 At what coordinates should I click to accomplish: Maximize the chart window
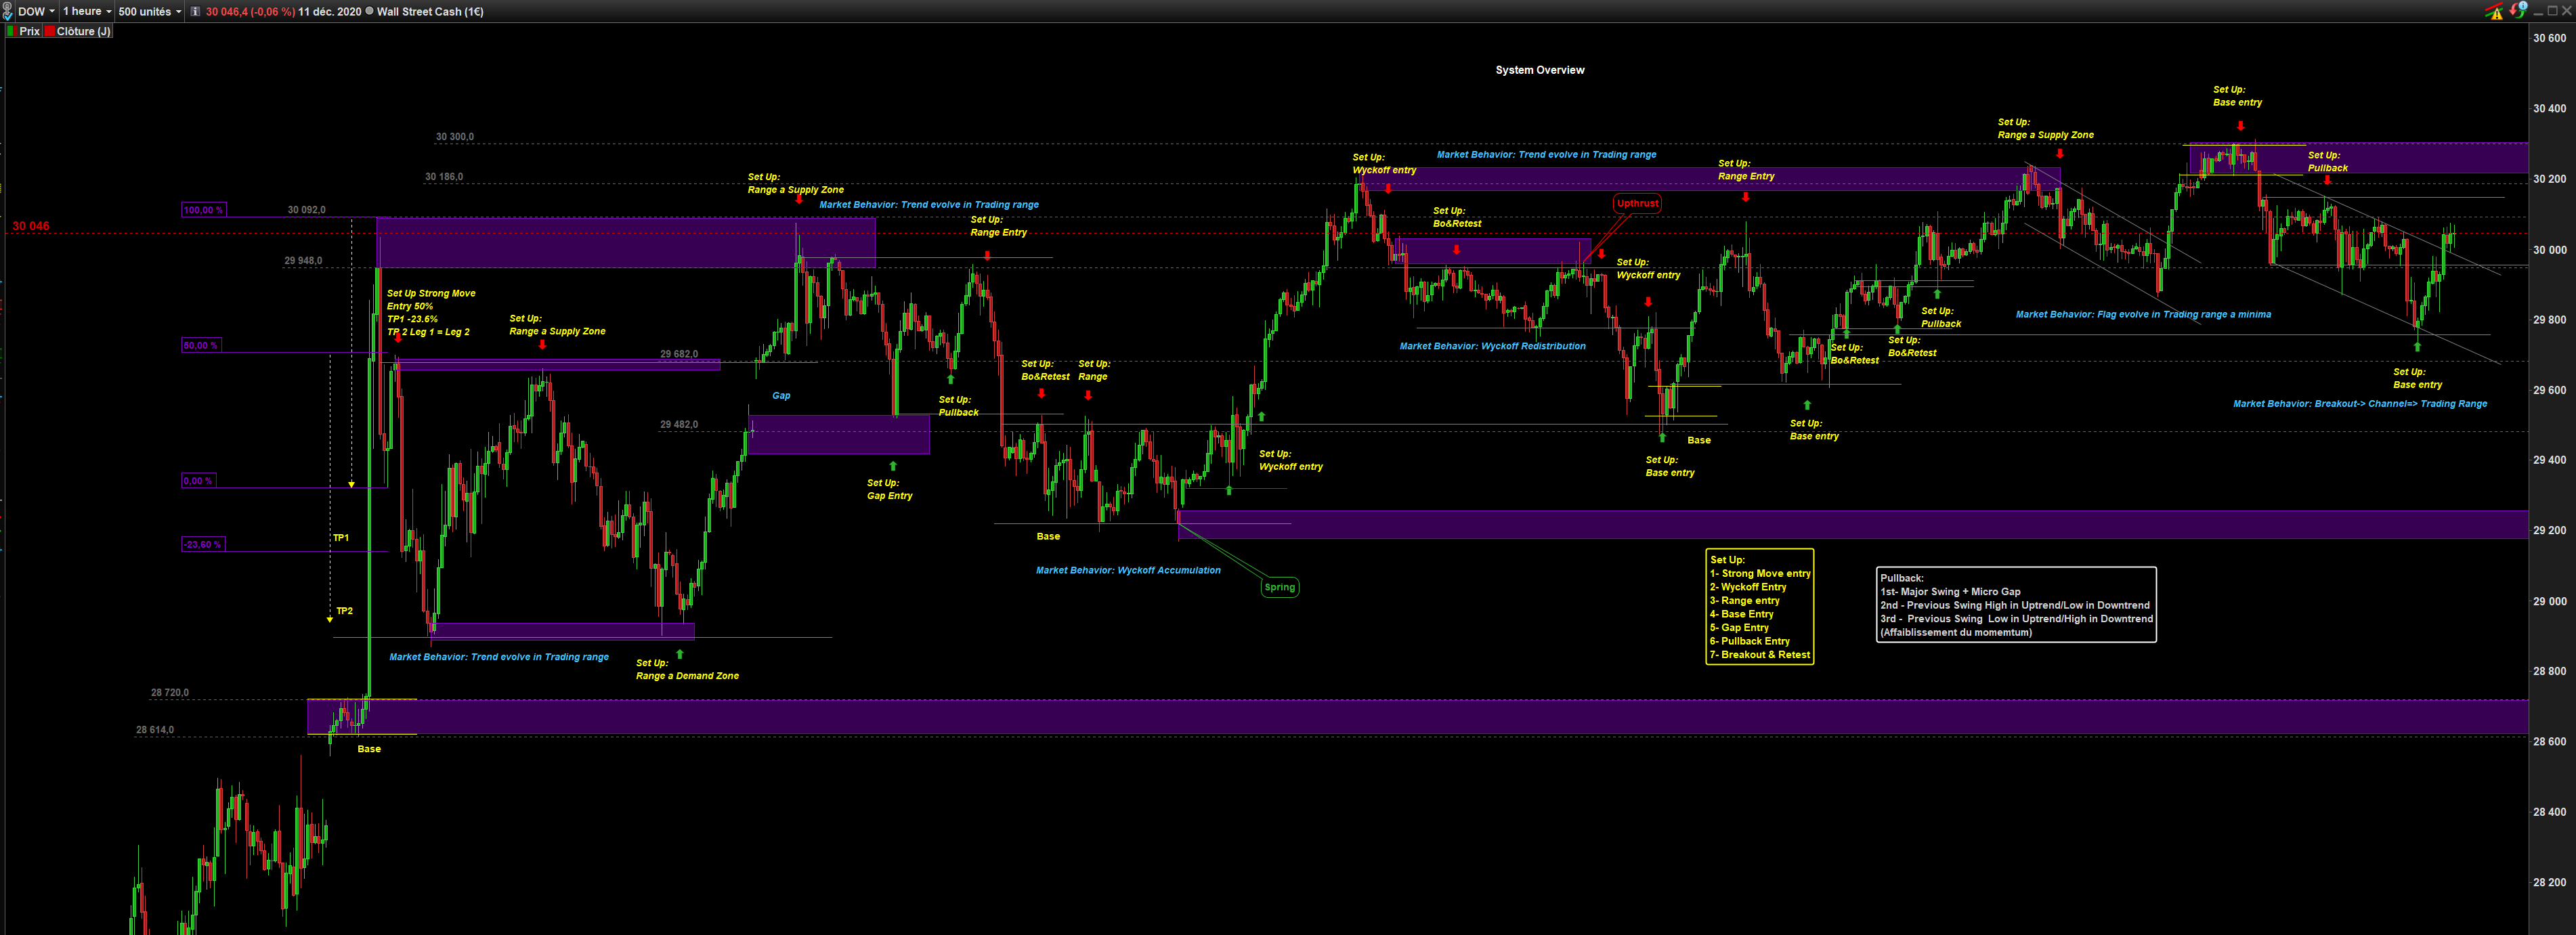click(2552, 11)
